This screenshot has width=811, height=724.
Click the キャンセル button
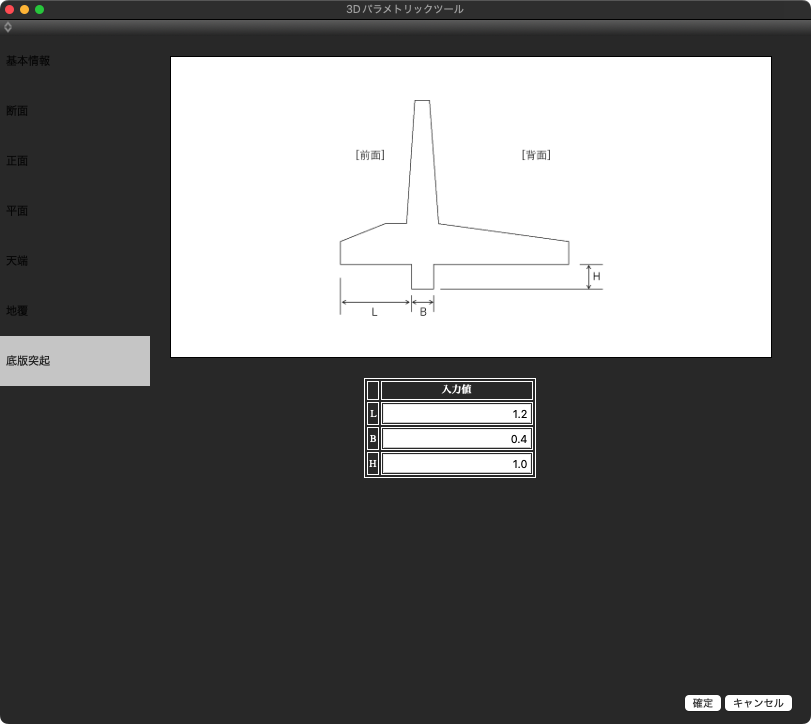pyautogui.click(x=758, y=703)
